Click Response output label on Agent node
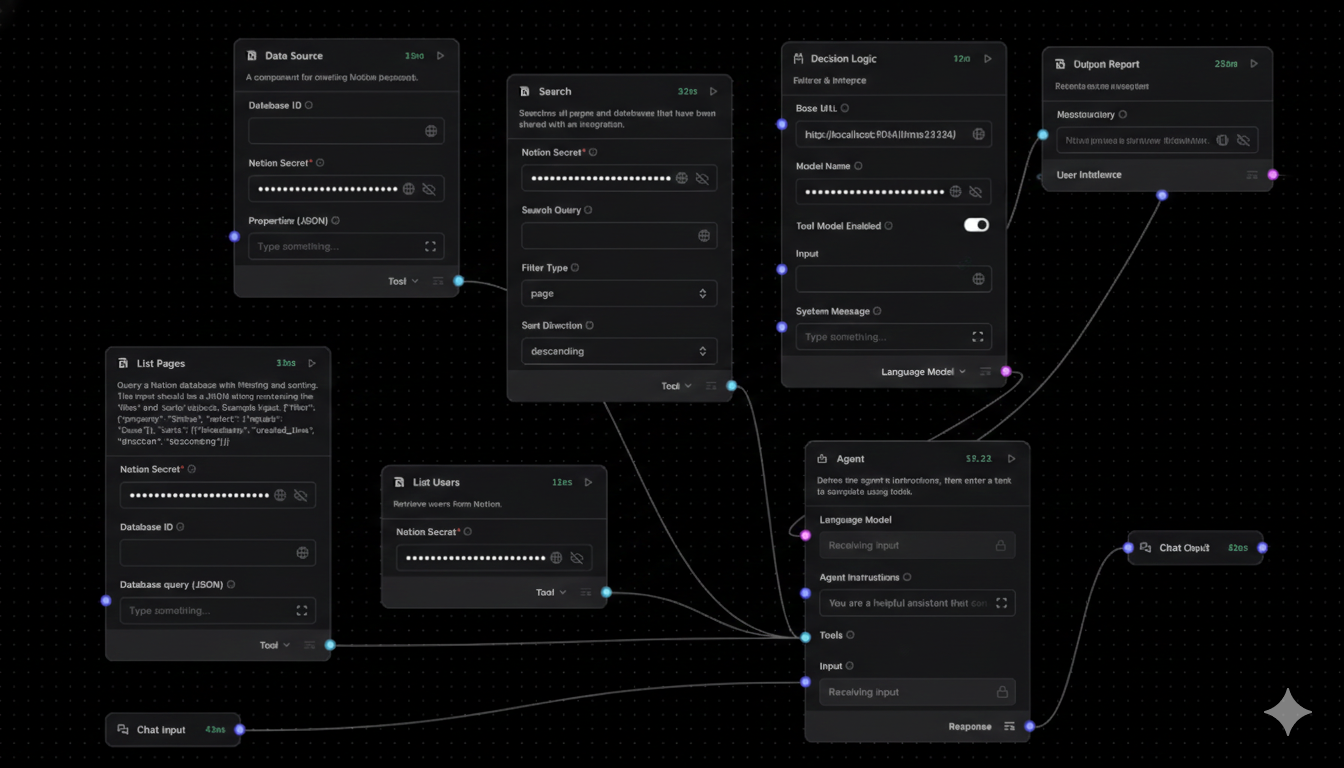The height and width of the screenshot is (768, 1344). [x=969, y=727]
